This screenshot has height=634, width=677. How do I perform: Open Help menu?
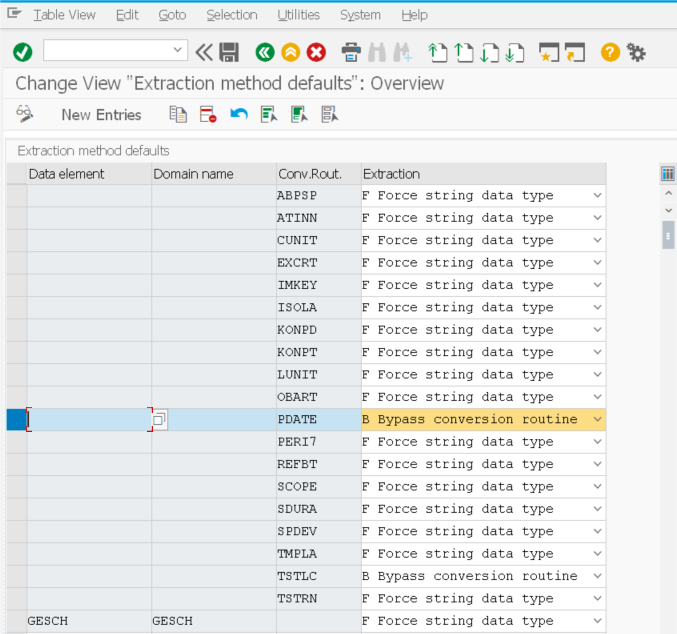click(x=414, y=15)
